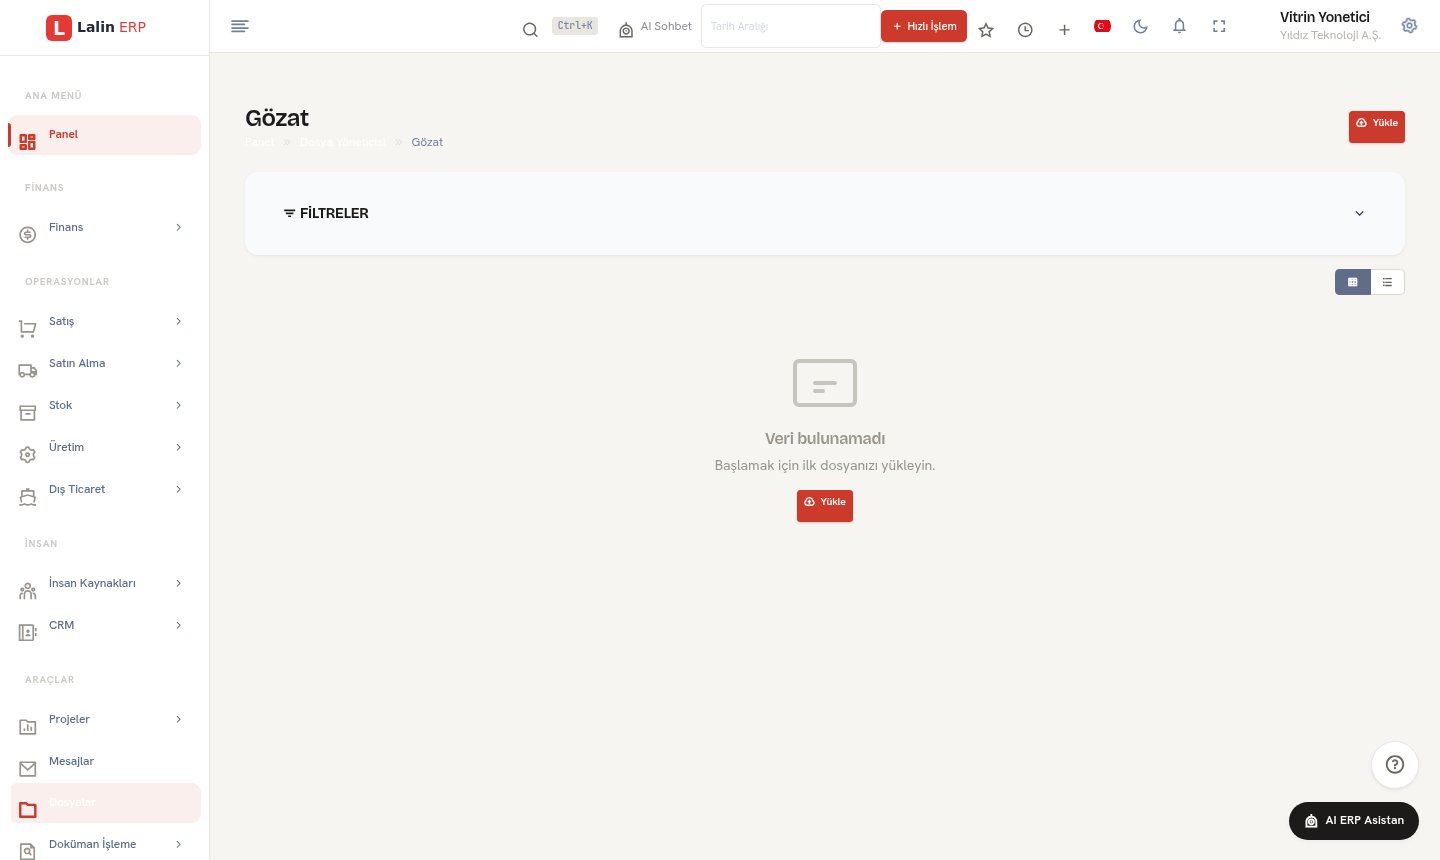Toggle dark mode with the moon icon
Image resolution: width=1440 pixels, height=860 pixels.
point(1140,26)
